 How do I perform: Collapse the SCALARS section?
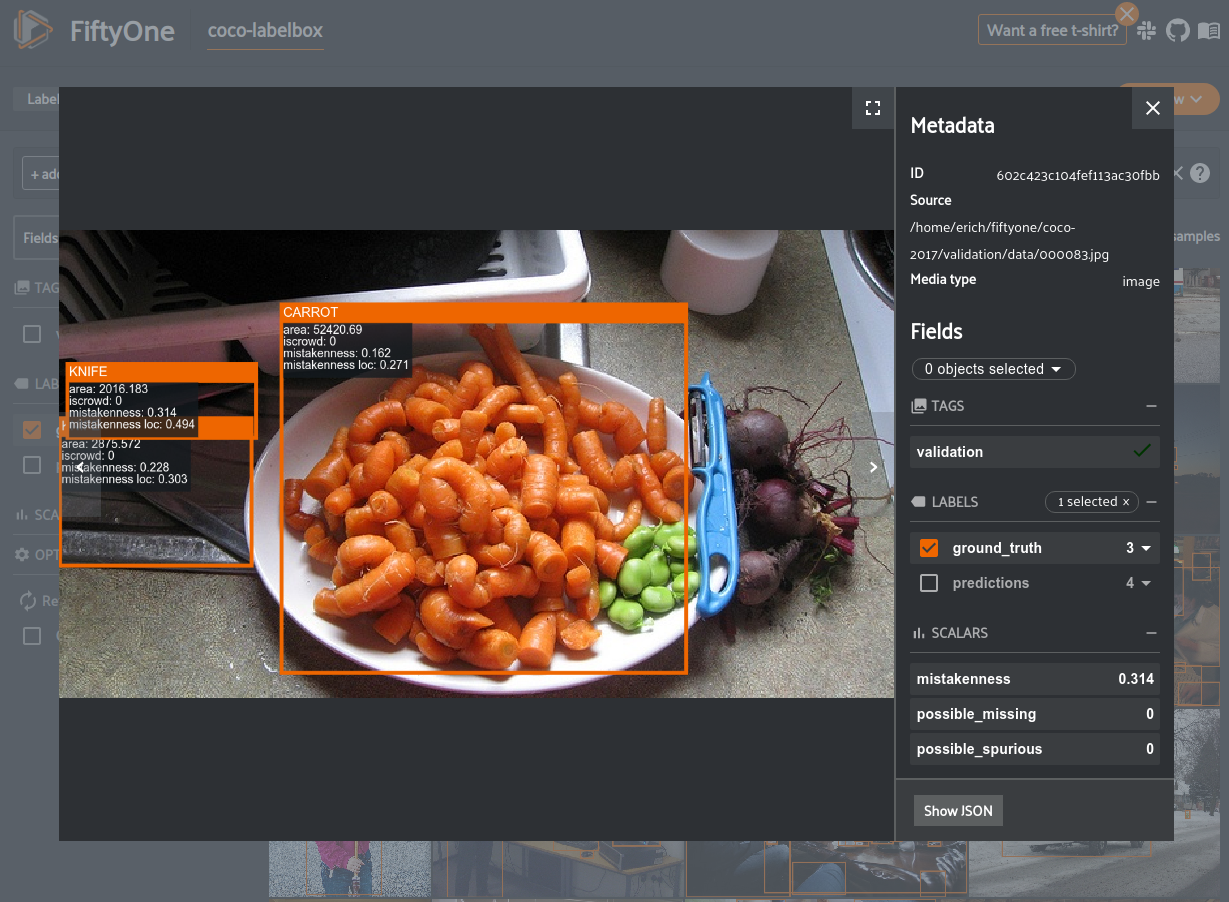(x=1151, y=633)
